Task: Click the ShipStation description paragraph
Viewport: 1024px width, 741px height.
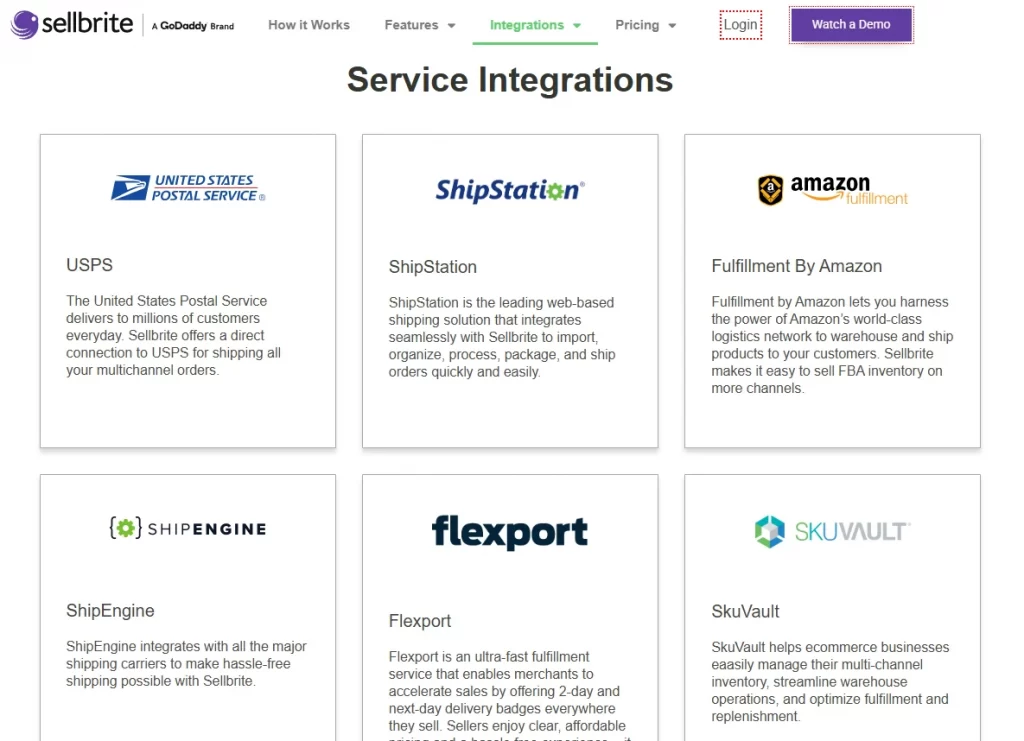Action: pos(502,338)
